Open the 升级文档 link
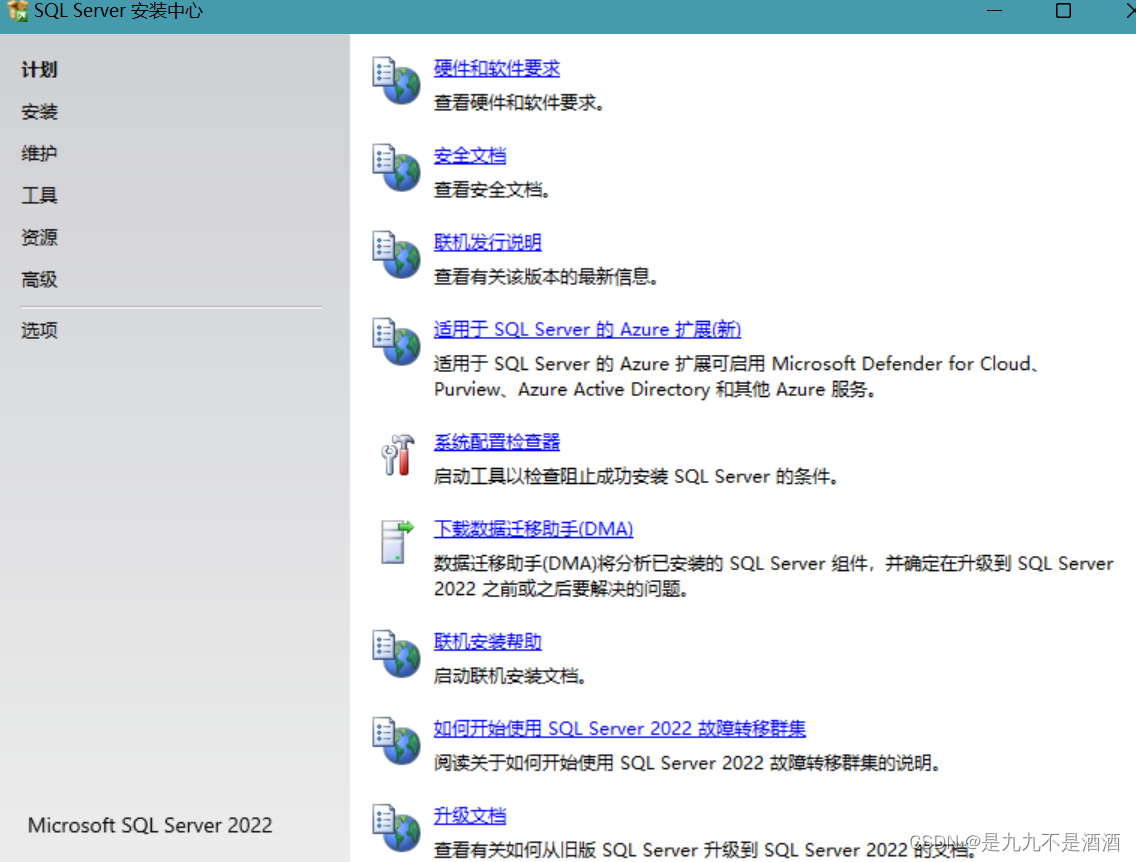Screen dimensions: 1136x862 coord(469,815)
